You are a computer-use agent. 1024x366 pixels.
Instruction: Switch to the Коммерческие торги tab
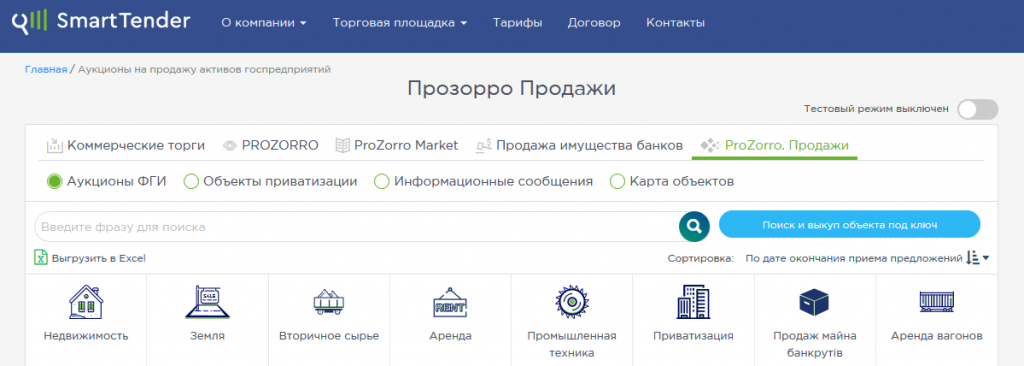tap(126, 145)
